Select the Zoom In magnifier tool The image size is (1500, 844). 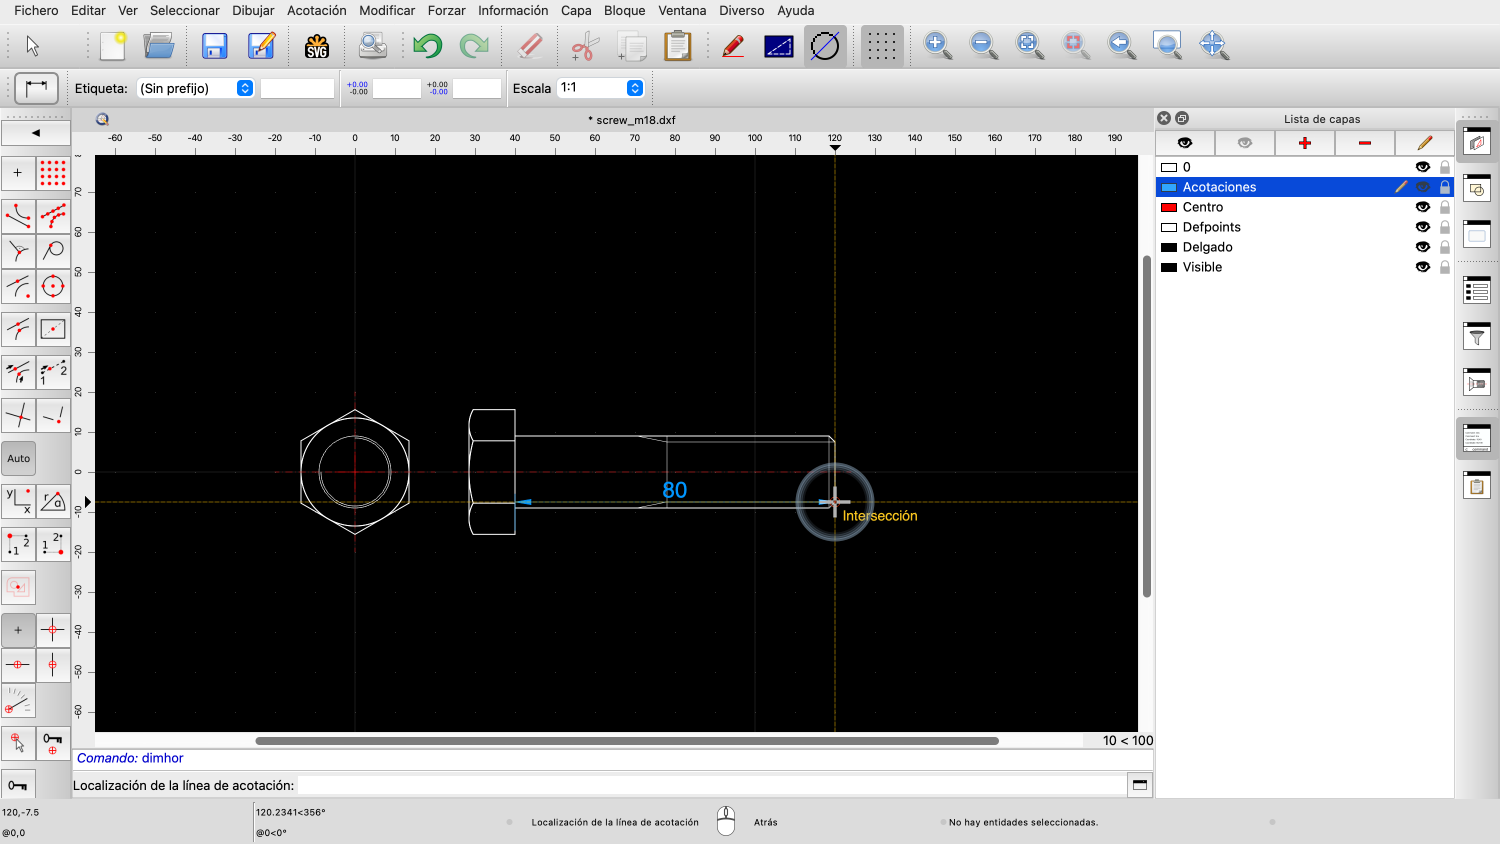[x=938, y=45]
